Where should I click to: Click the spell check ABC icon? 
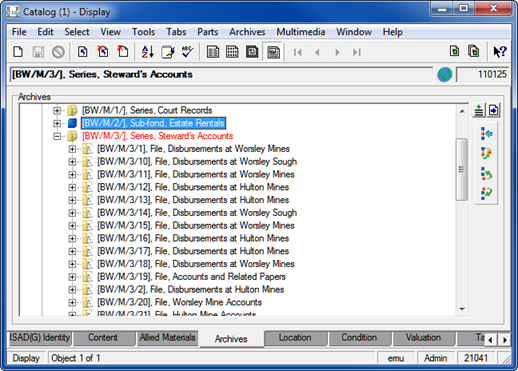(x=187, y=52)
